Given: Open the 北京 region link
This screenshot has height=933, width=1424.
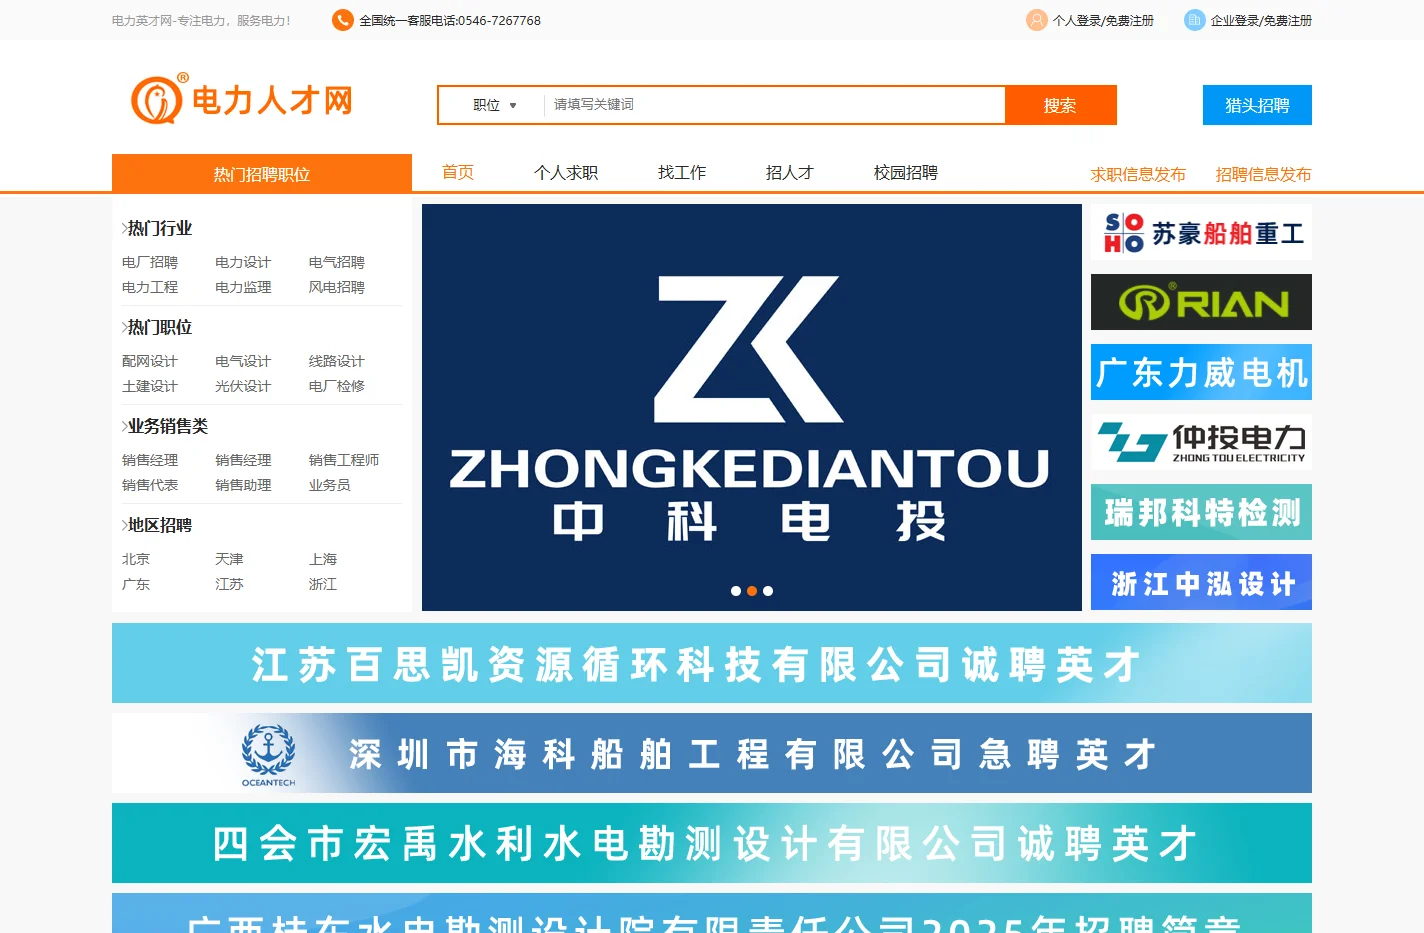Looking at the screenshot, I should click(136, 559).
